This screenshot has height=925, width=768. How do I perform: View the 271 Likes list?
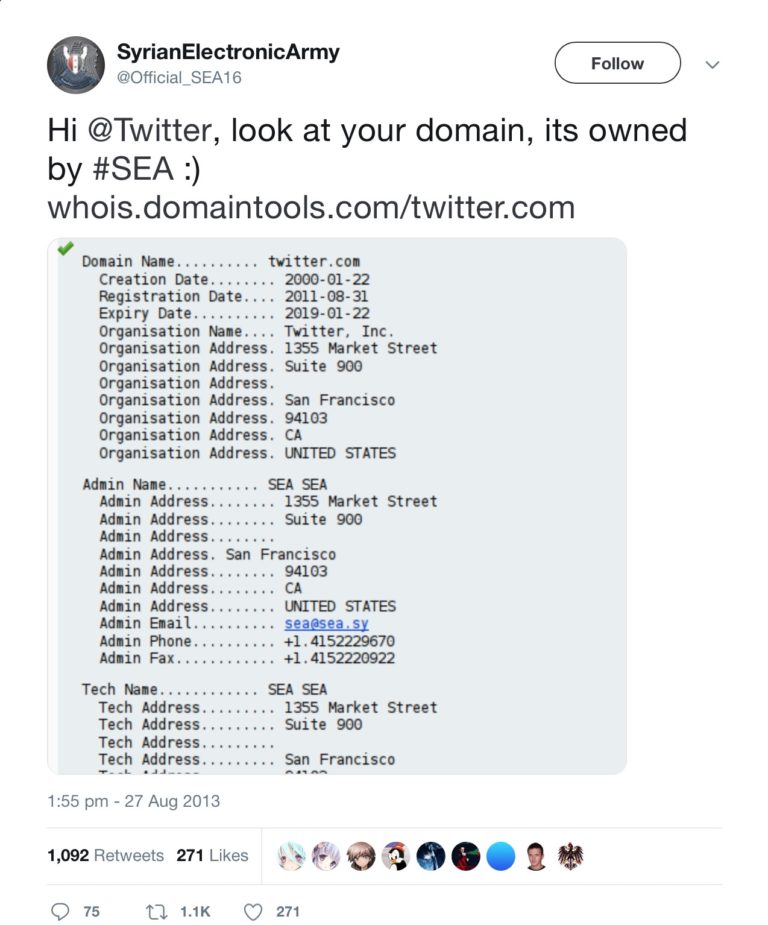pyautogui.click(x=212, y=855)
